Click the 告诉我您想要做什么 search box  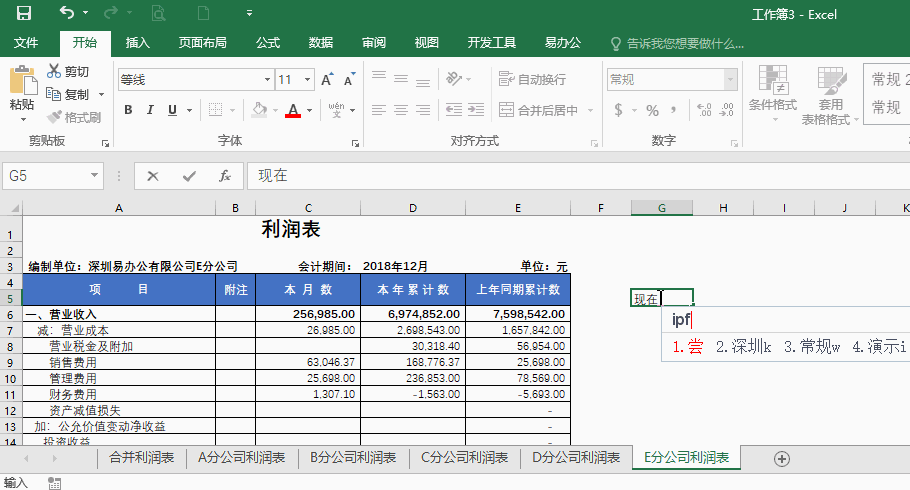(x=677, y=44)
